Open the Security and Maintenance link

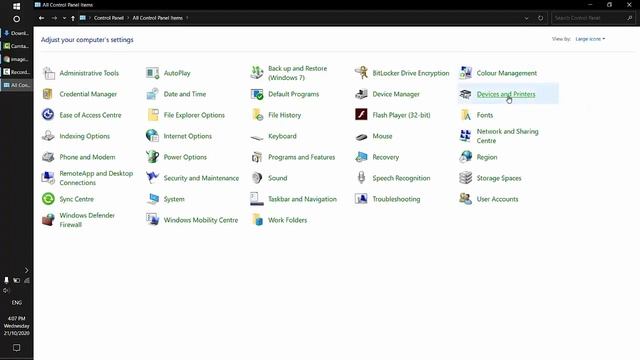201,178
